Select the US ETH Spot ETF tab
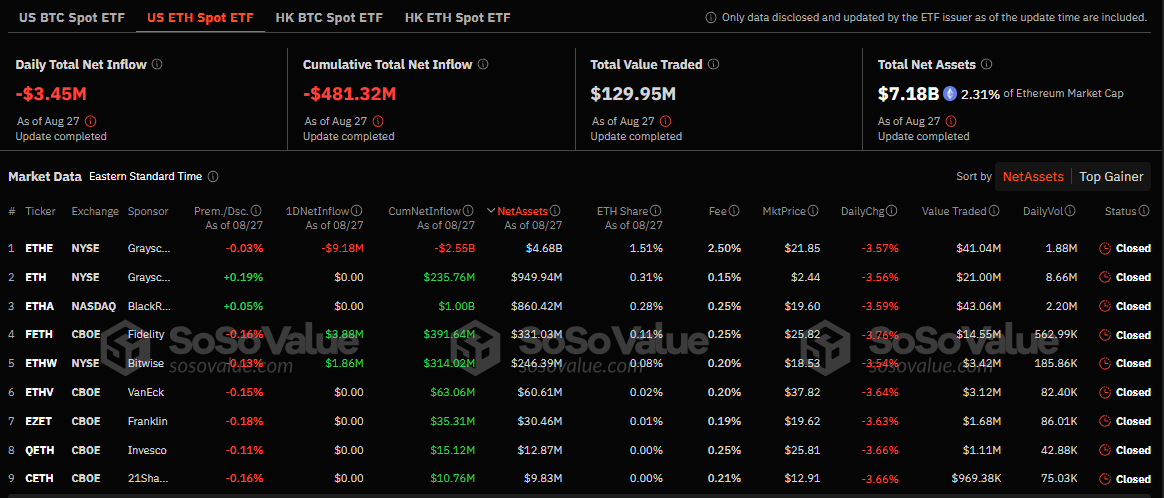The width and height of the screenshot is (1164, 498). 200,17
